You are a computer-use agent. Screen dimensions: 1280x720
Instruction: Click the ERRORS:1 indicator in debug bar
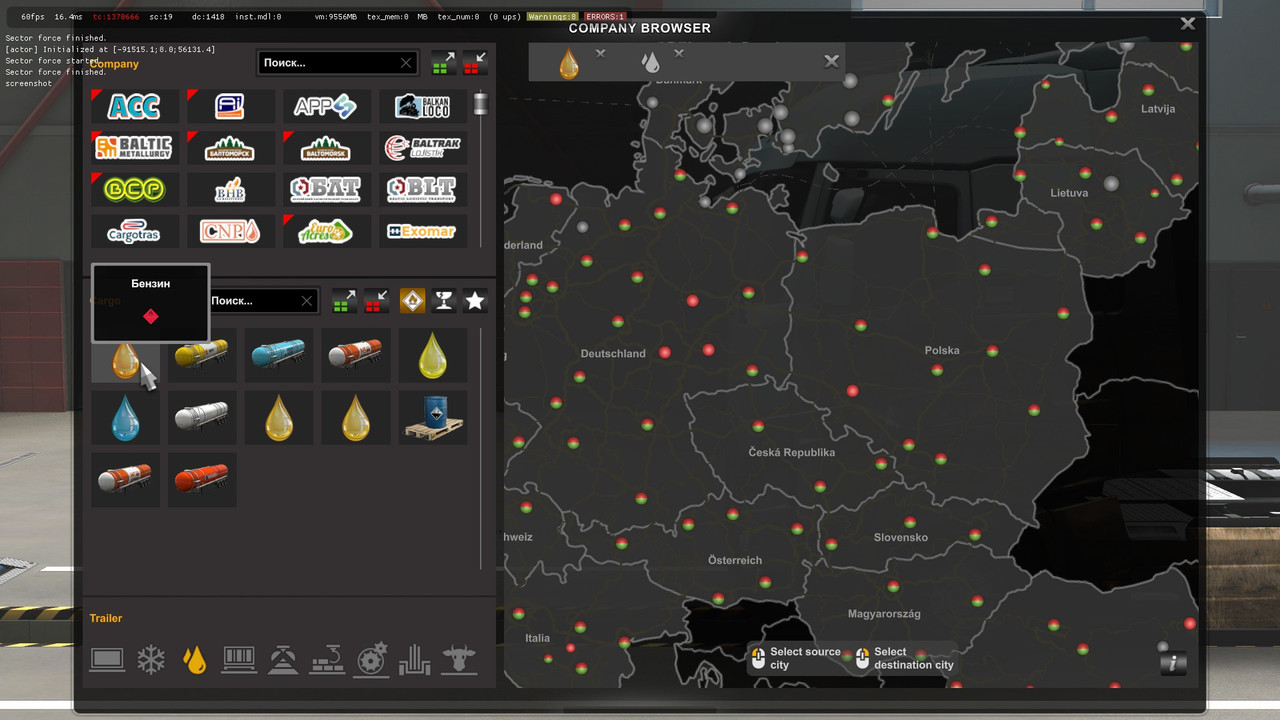[x=606, y=17]
